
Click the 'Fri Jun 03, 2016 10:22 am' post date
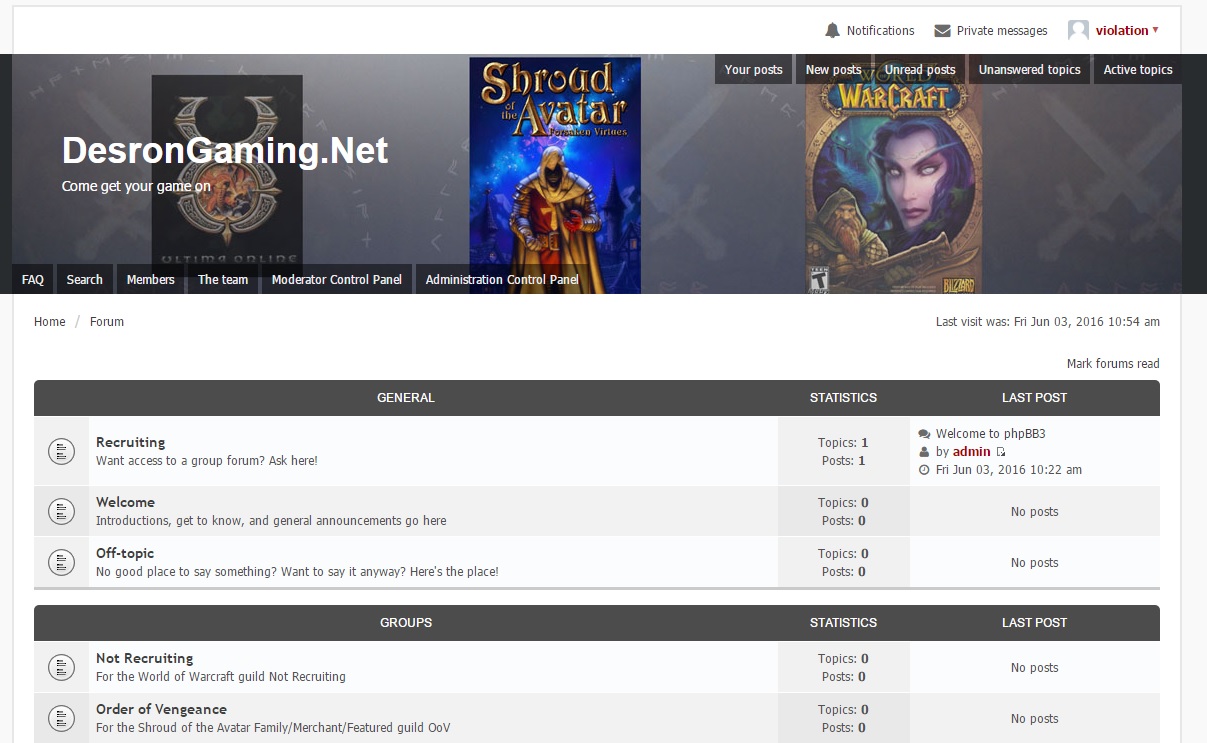1009,470
